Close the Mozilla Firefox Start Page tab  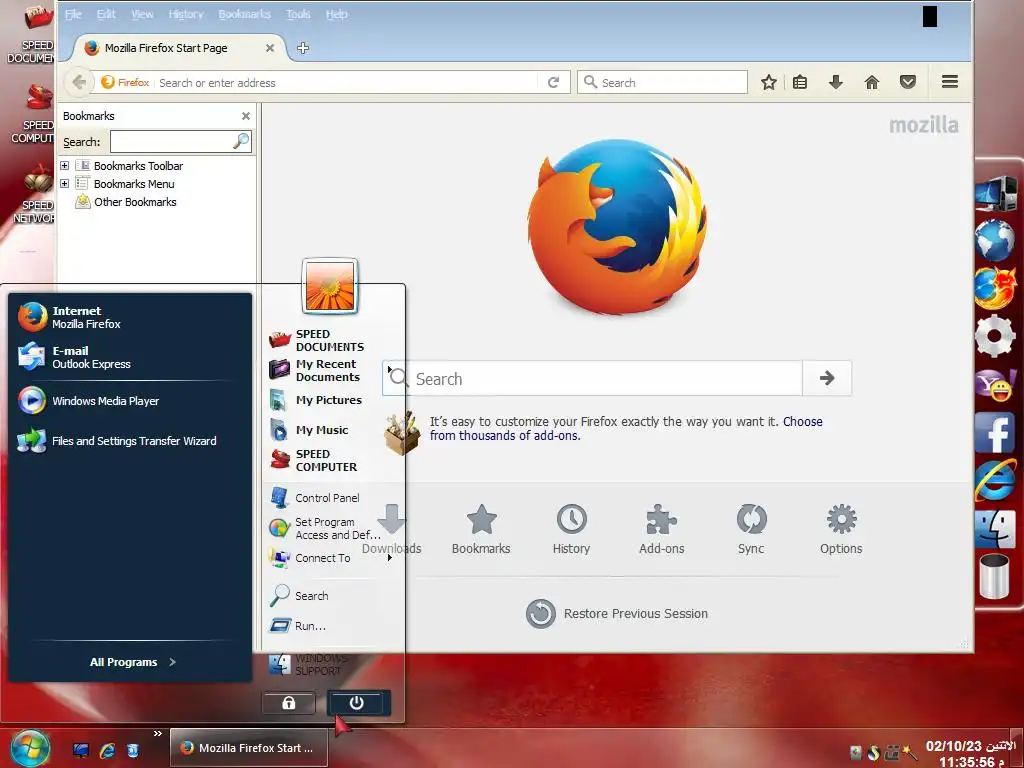(x=270, y=48)
